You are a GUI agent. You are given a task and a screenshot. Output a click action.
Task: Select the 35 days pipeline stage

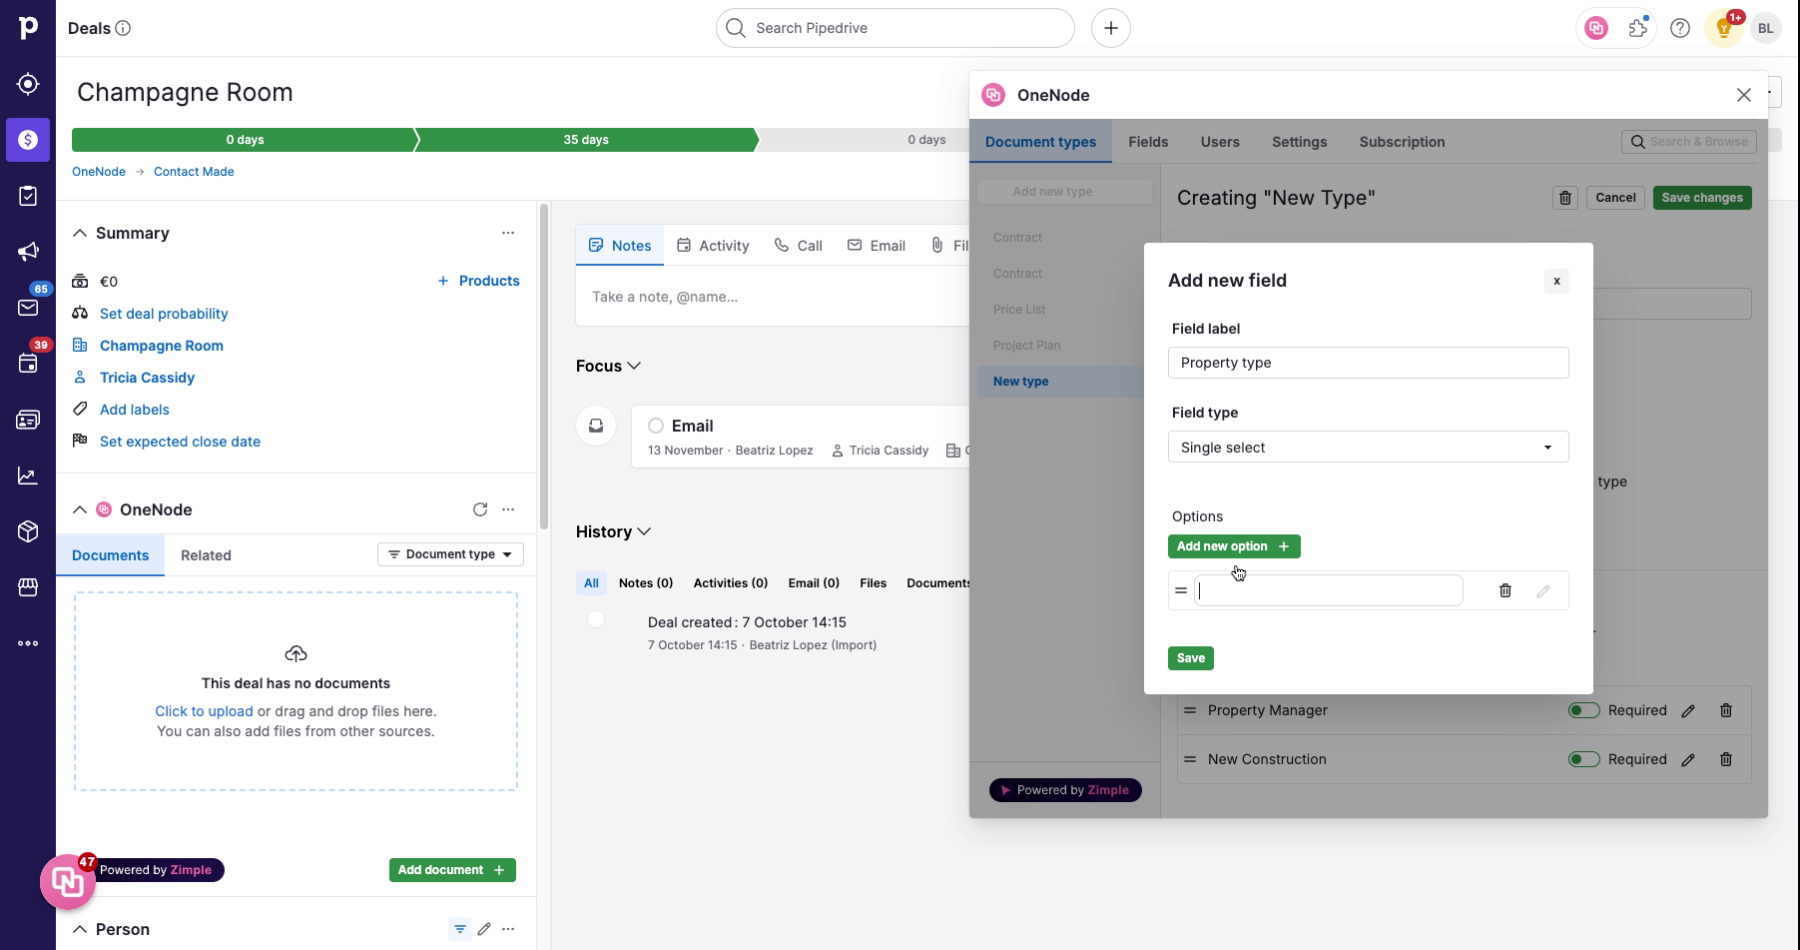(x=586, y=140)
